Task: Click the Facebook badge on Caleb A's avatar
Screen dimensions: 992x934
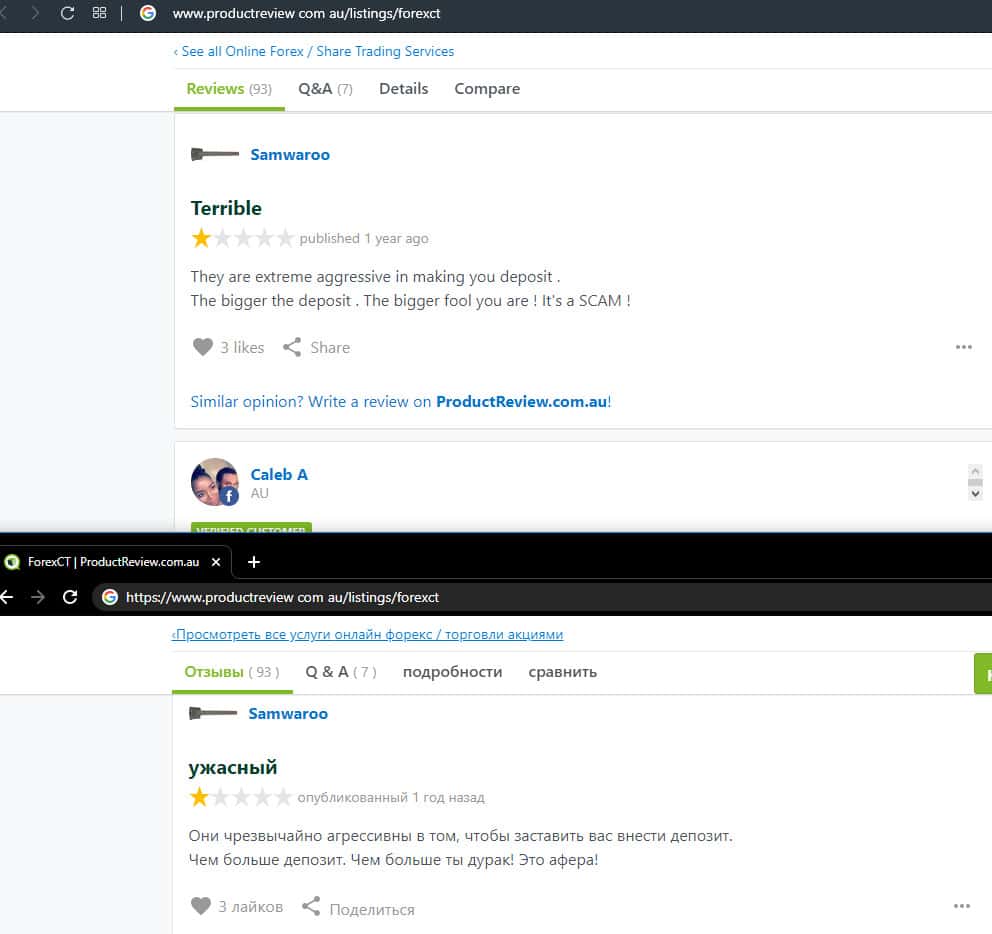Action: (229, 496)
